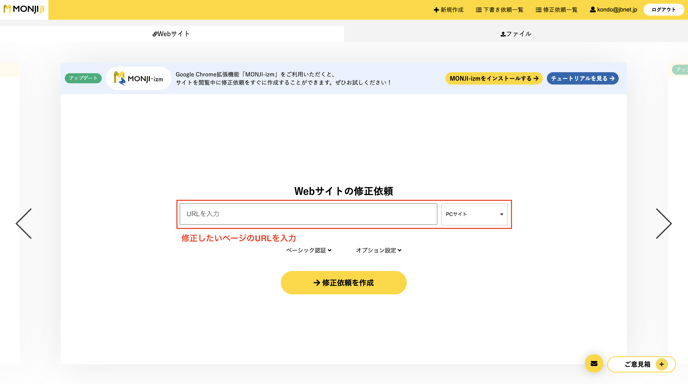688x384 pixels.
Task: Click the MONJI logo in the header
Action: click(x=24, y=9)
